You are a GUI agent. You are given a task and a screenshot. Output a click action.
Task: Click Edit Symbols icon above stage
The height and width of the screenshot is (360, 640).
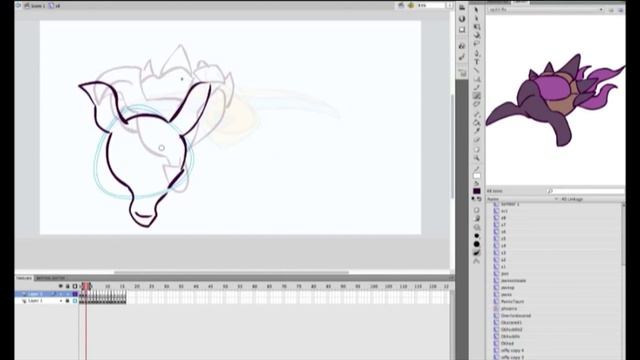pos(411,5)
